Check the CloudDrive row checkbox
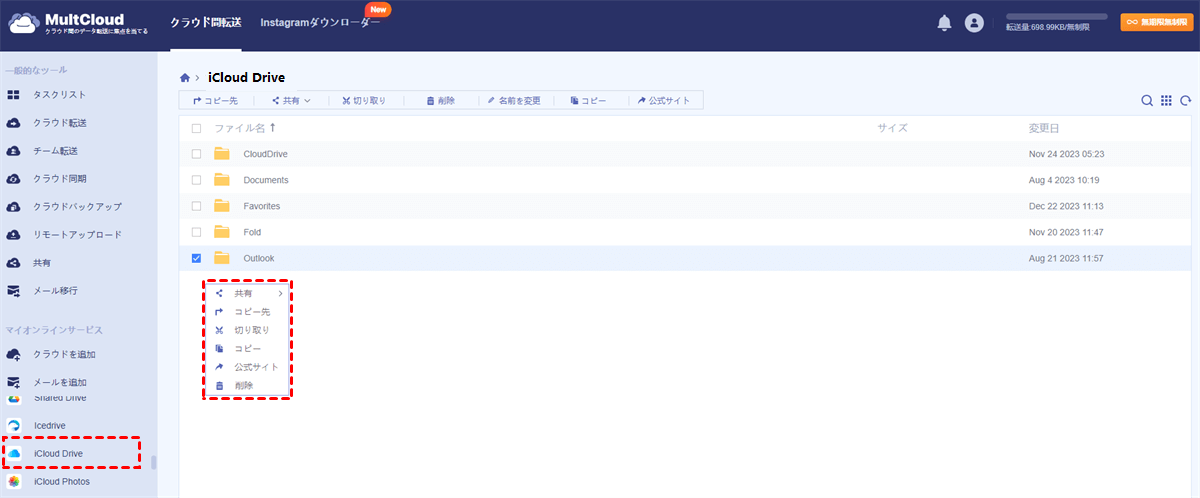The image size is (1200, 498). click(x=196, y=154)
